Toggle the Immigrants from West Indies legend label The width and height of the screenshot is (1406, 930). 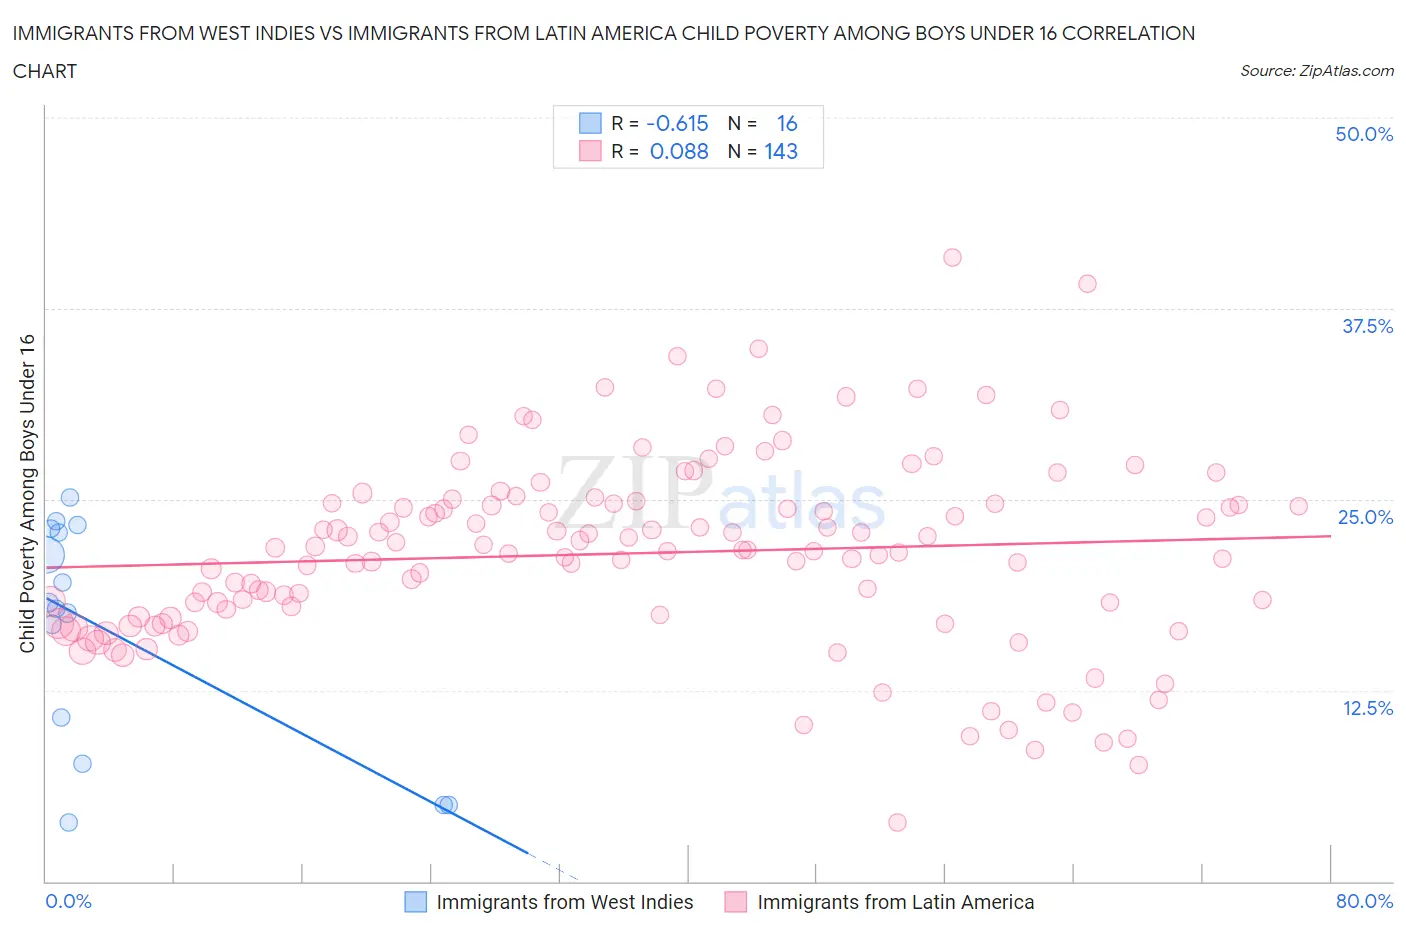[564, 902]
